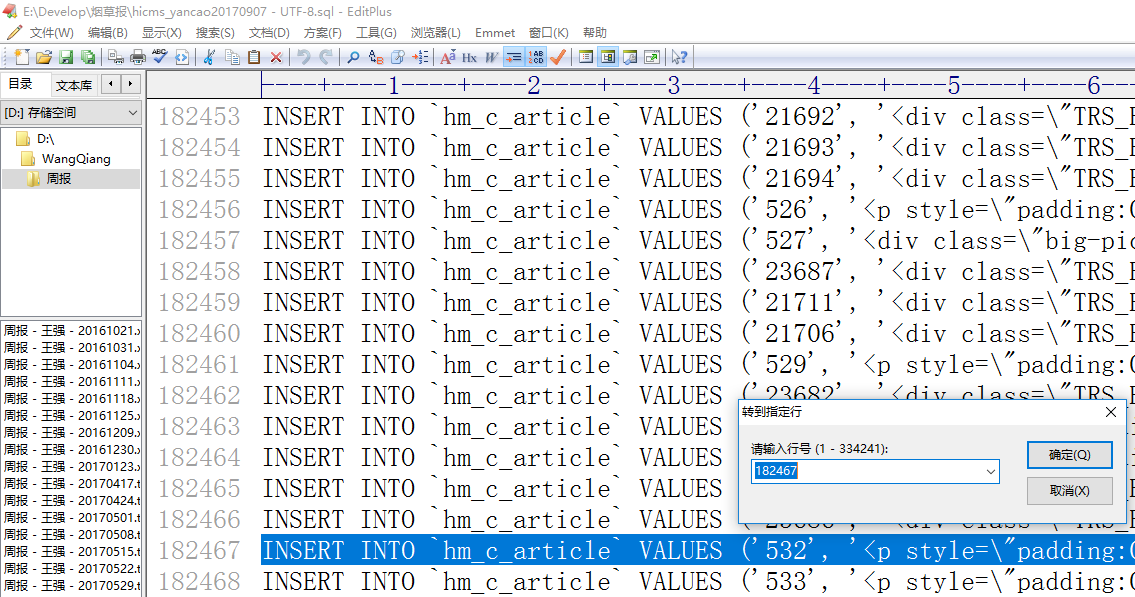Click the Undo arrow icon
1135x597 pixels.
point(303,57)
